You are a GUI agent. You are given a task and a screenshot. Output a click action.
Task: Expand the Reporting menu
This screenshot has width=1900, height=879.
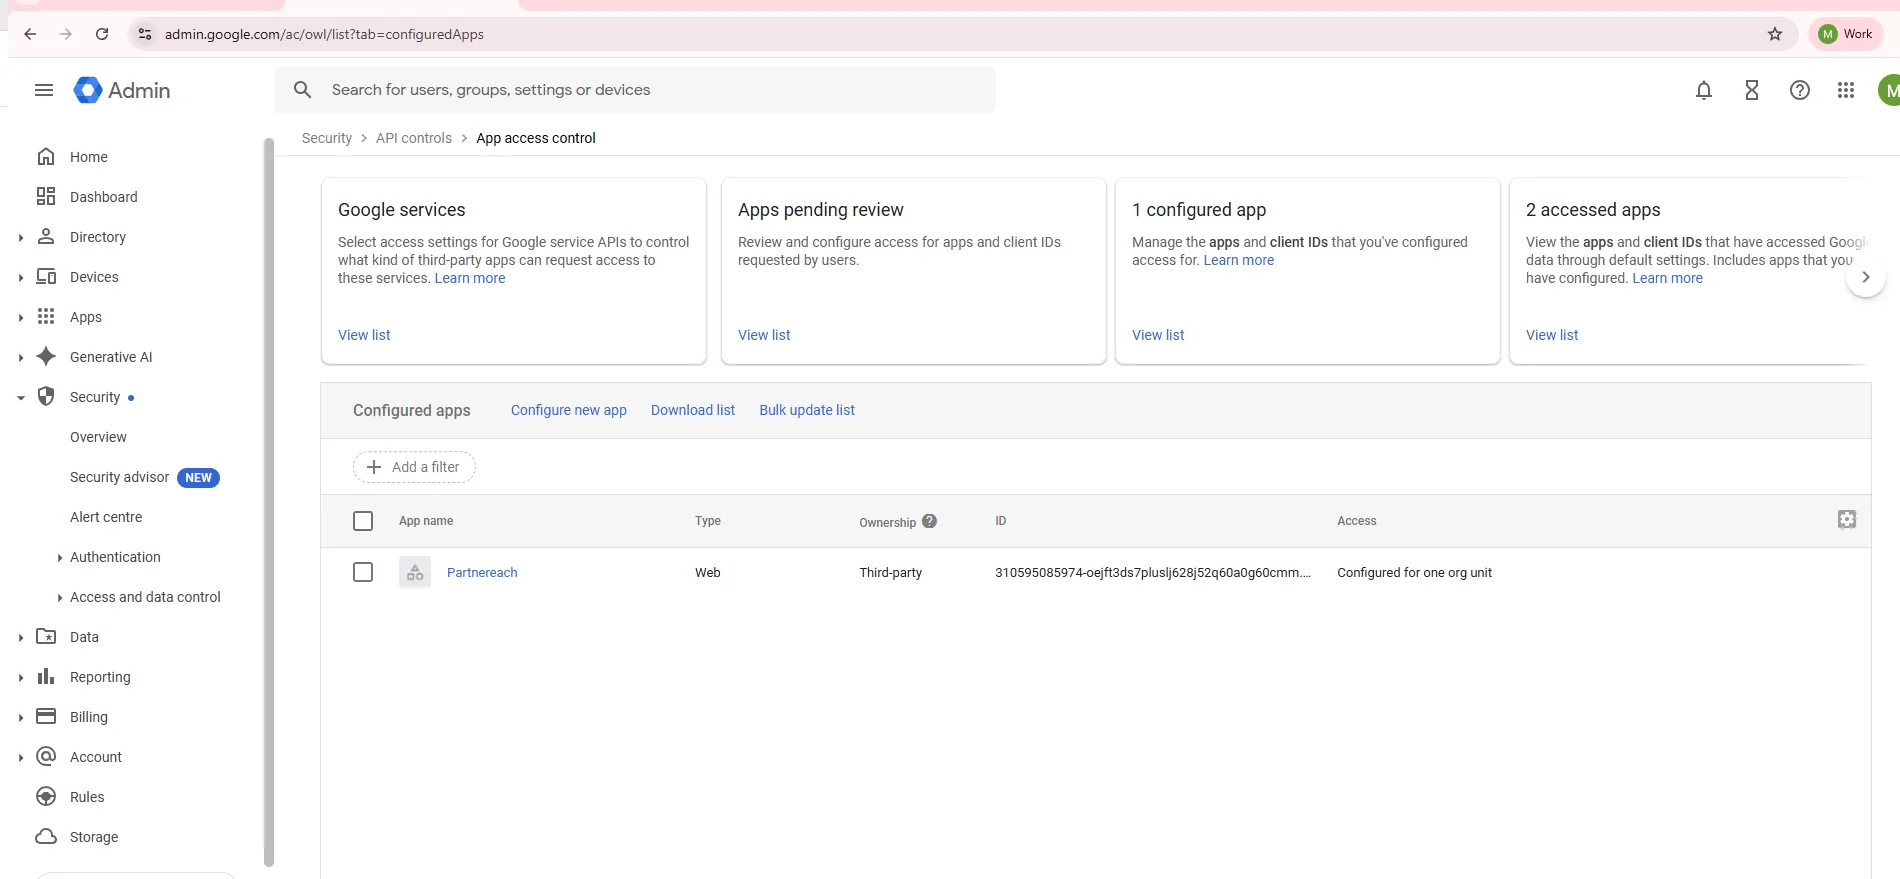(21, 677)
